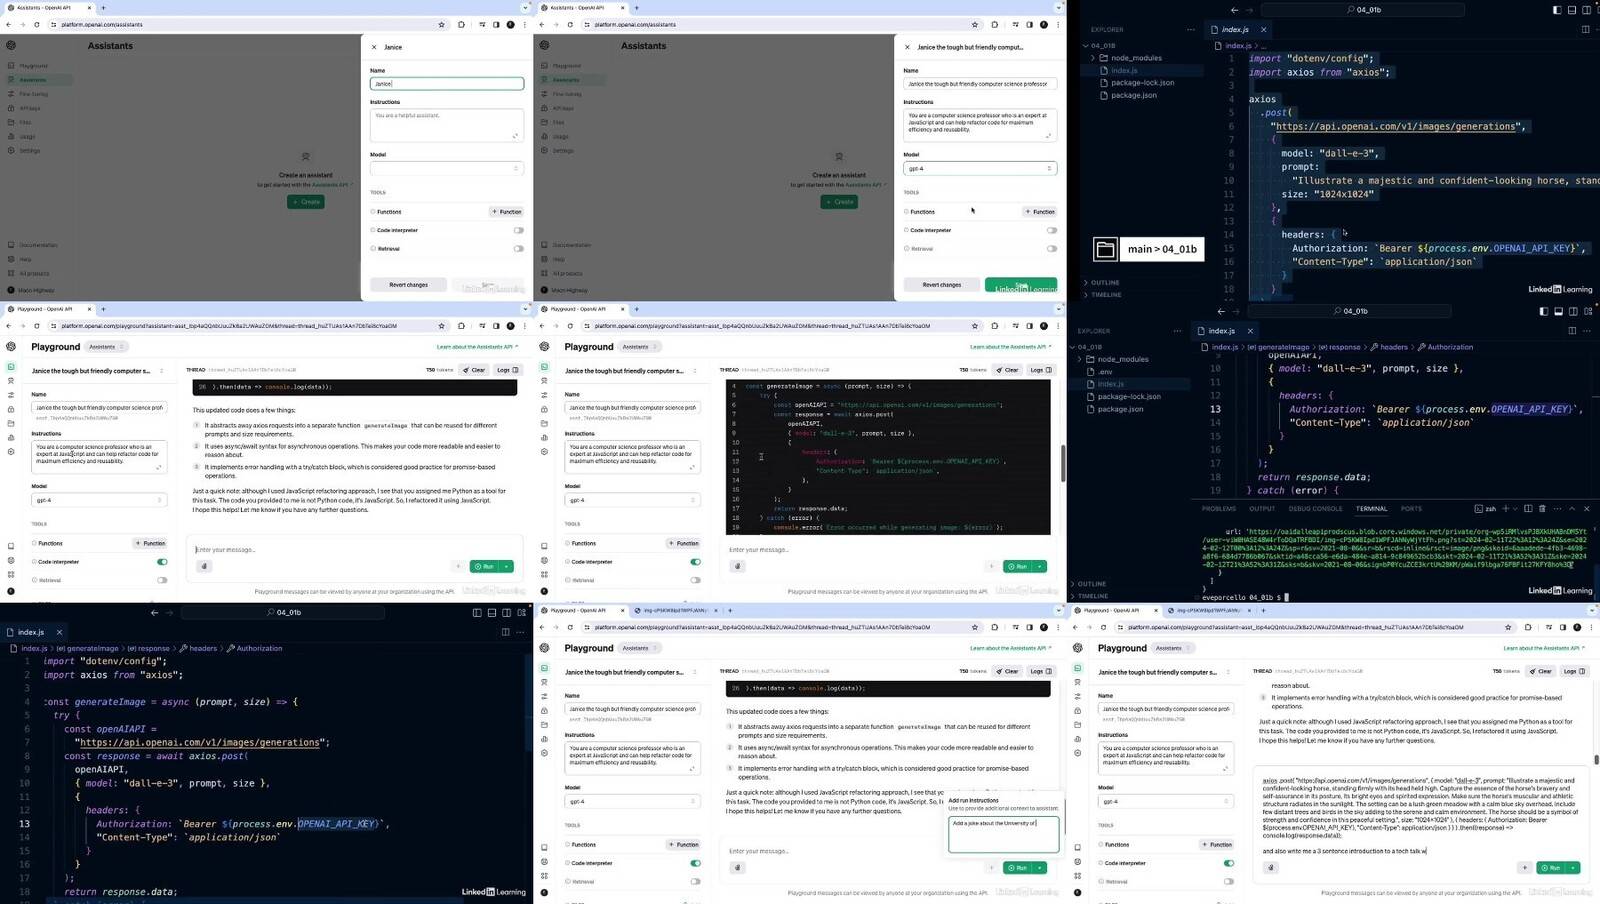
Task: Click Run in Playground with run instructions popup
Action: [1017, 867]
